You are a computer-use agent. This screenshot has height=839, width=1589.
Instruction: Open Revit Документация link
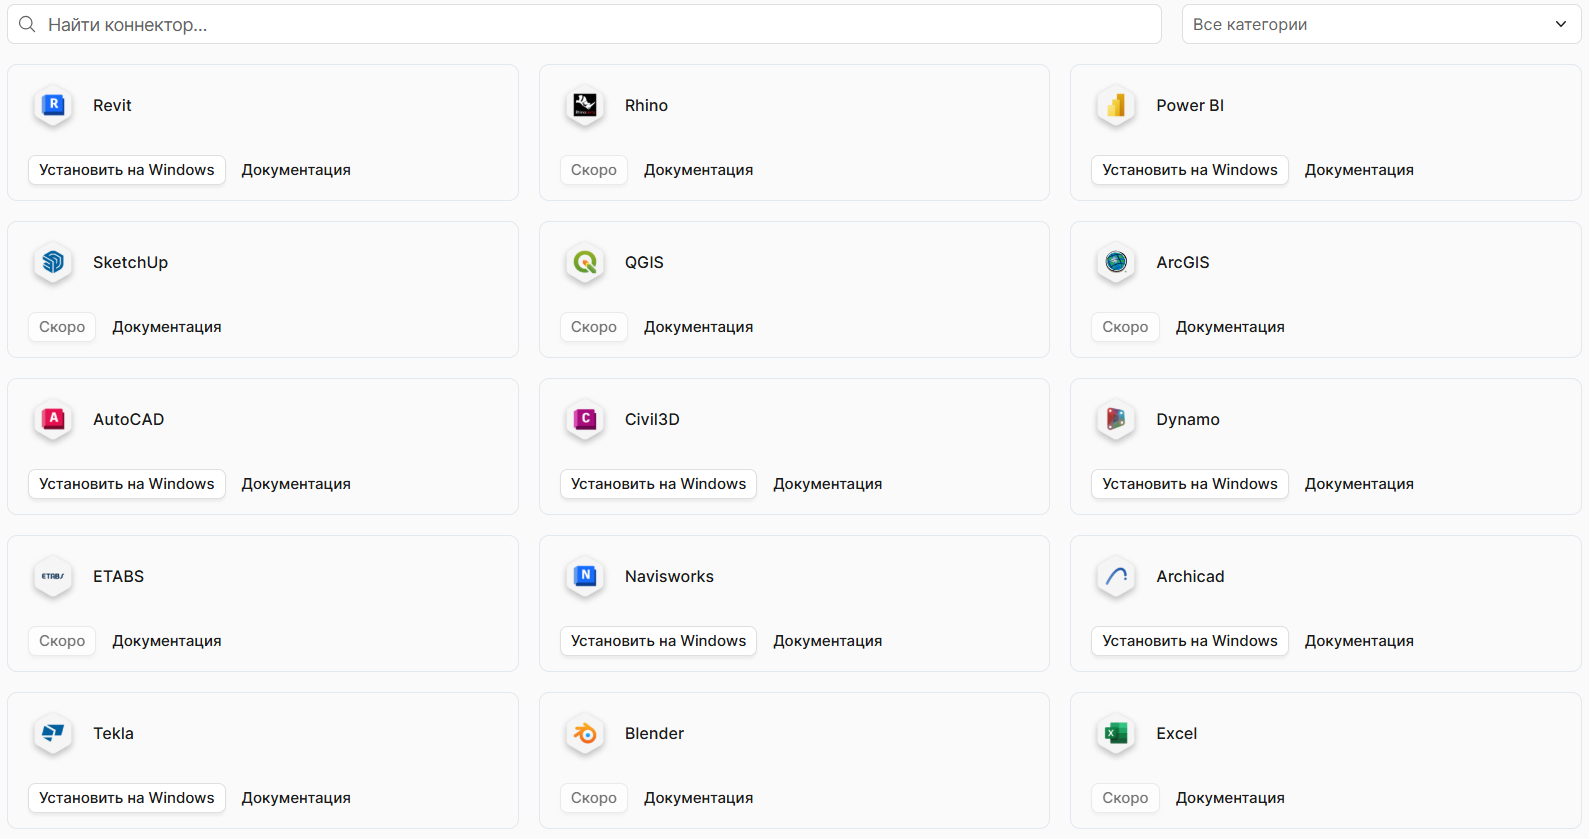(x=296, y=170)
